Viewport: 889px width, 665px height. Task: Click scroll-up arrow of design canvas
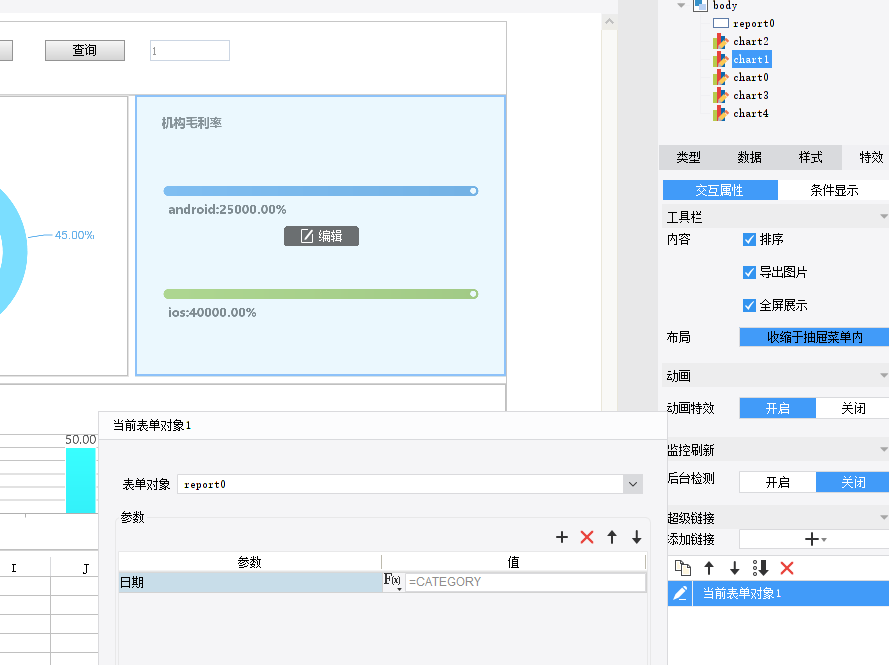click(609, 22)
